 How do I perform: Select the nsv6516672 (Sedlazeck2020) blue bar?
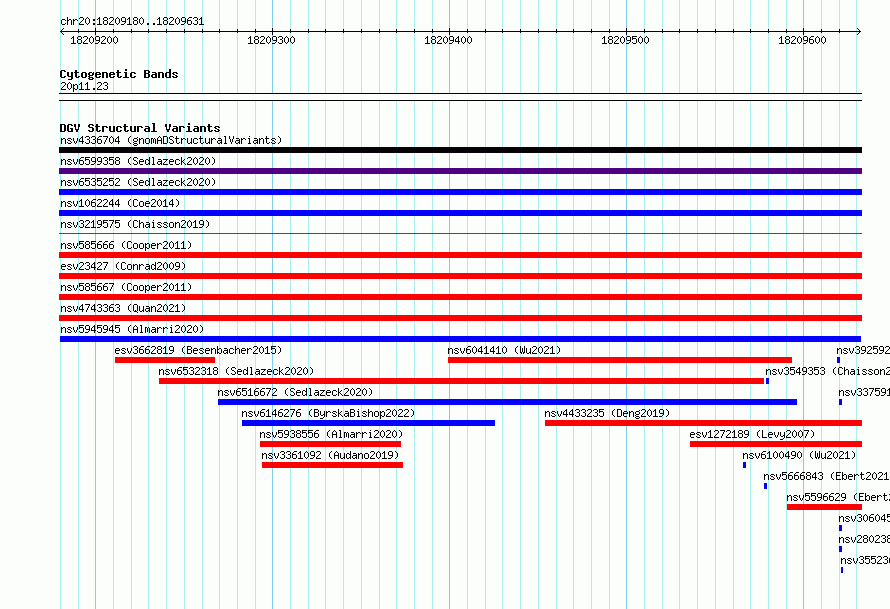507,402
